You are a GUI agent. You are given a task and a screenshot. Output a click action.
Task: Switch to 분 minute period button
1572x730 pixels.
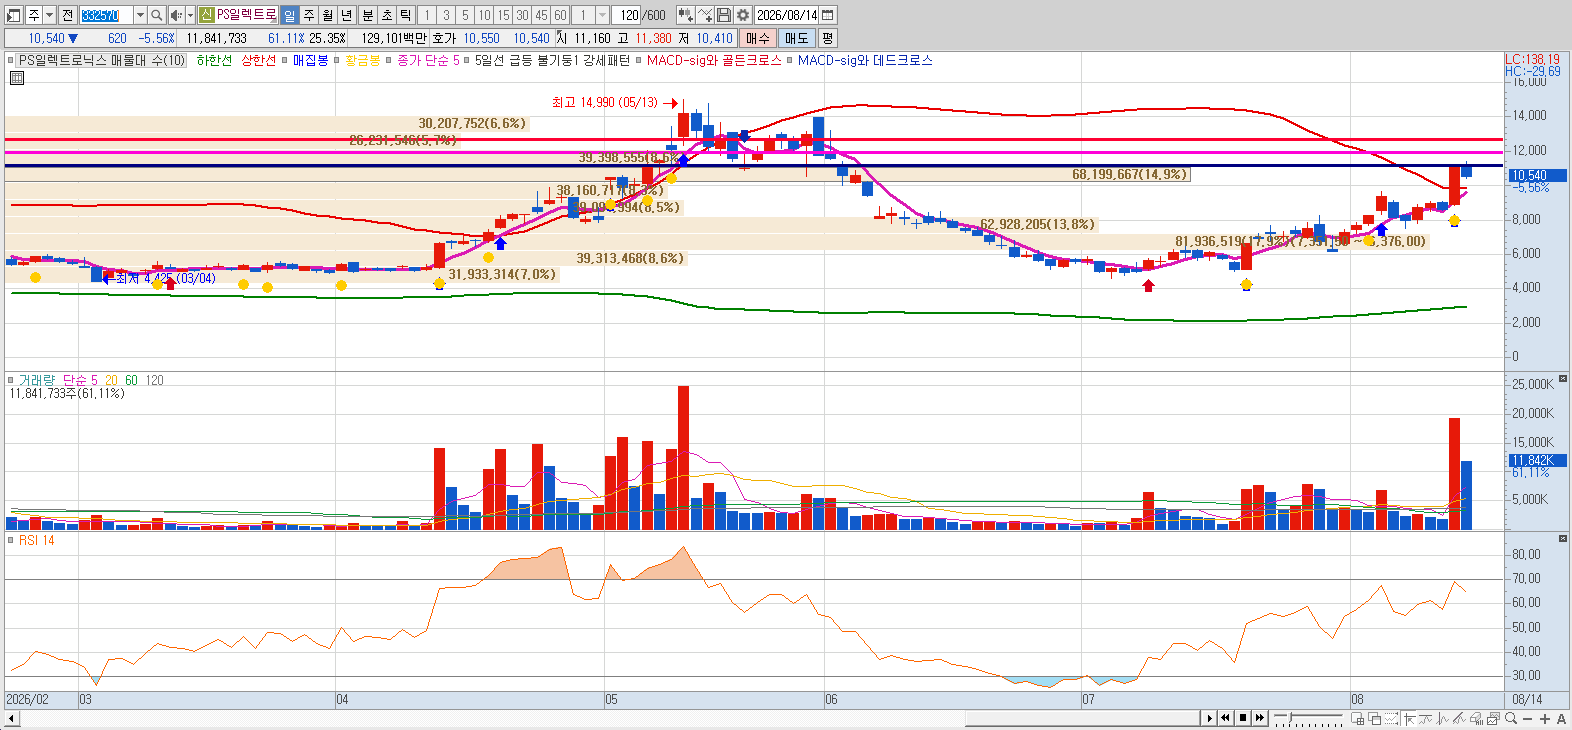pyautogui.click(x=367, y=15)
